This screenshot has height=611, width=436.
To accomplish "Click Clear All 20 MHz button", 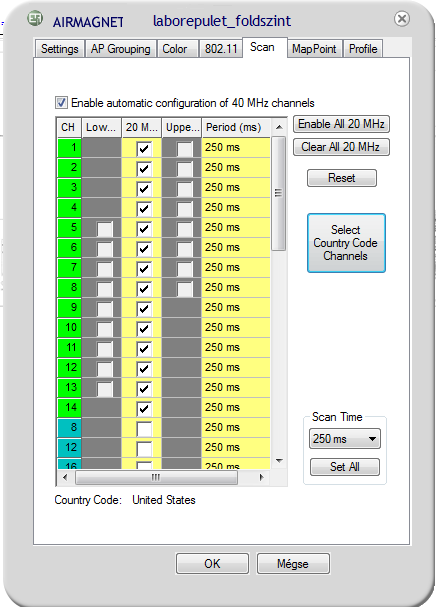I will coord(341,147).
